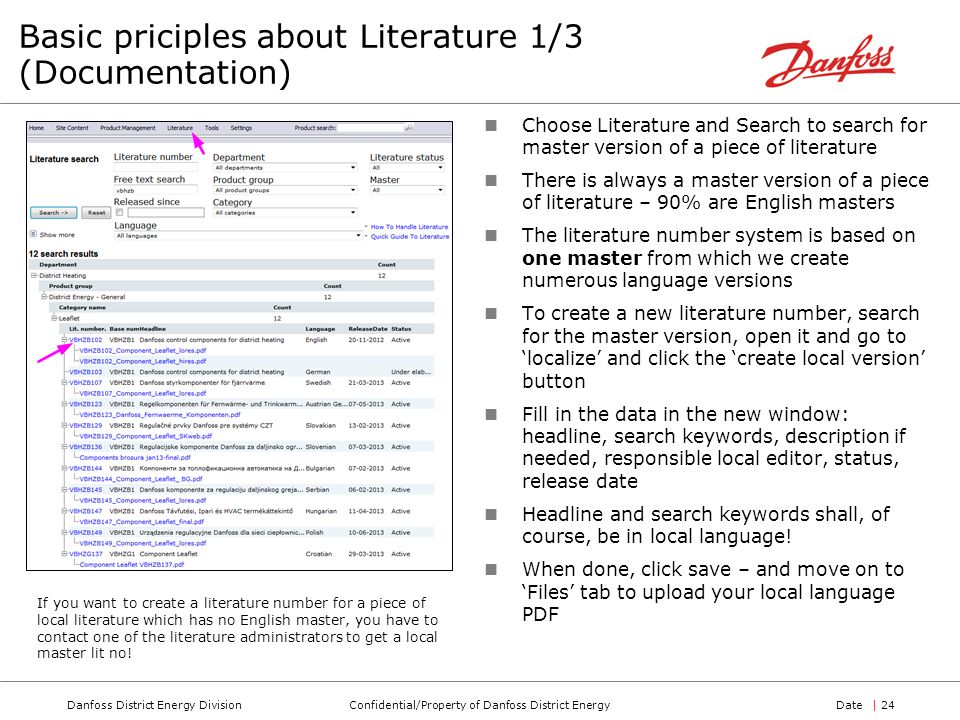Screen dimensions: 960x720
Task: Open Quick Guide To Literature link
Action: pyautogui.click(x=410, y=236)
